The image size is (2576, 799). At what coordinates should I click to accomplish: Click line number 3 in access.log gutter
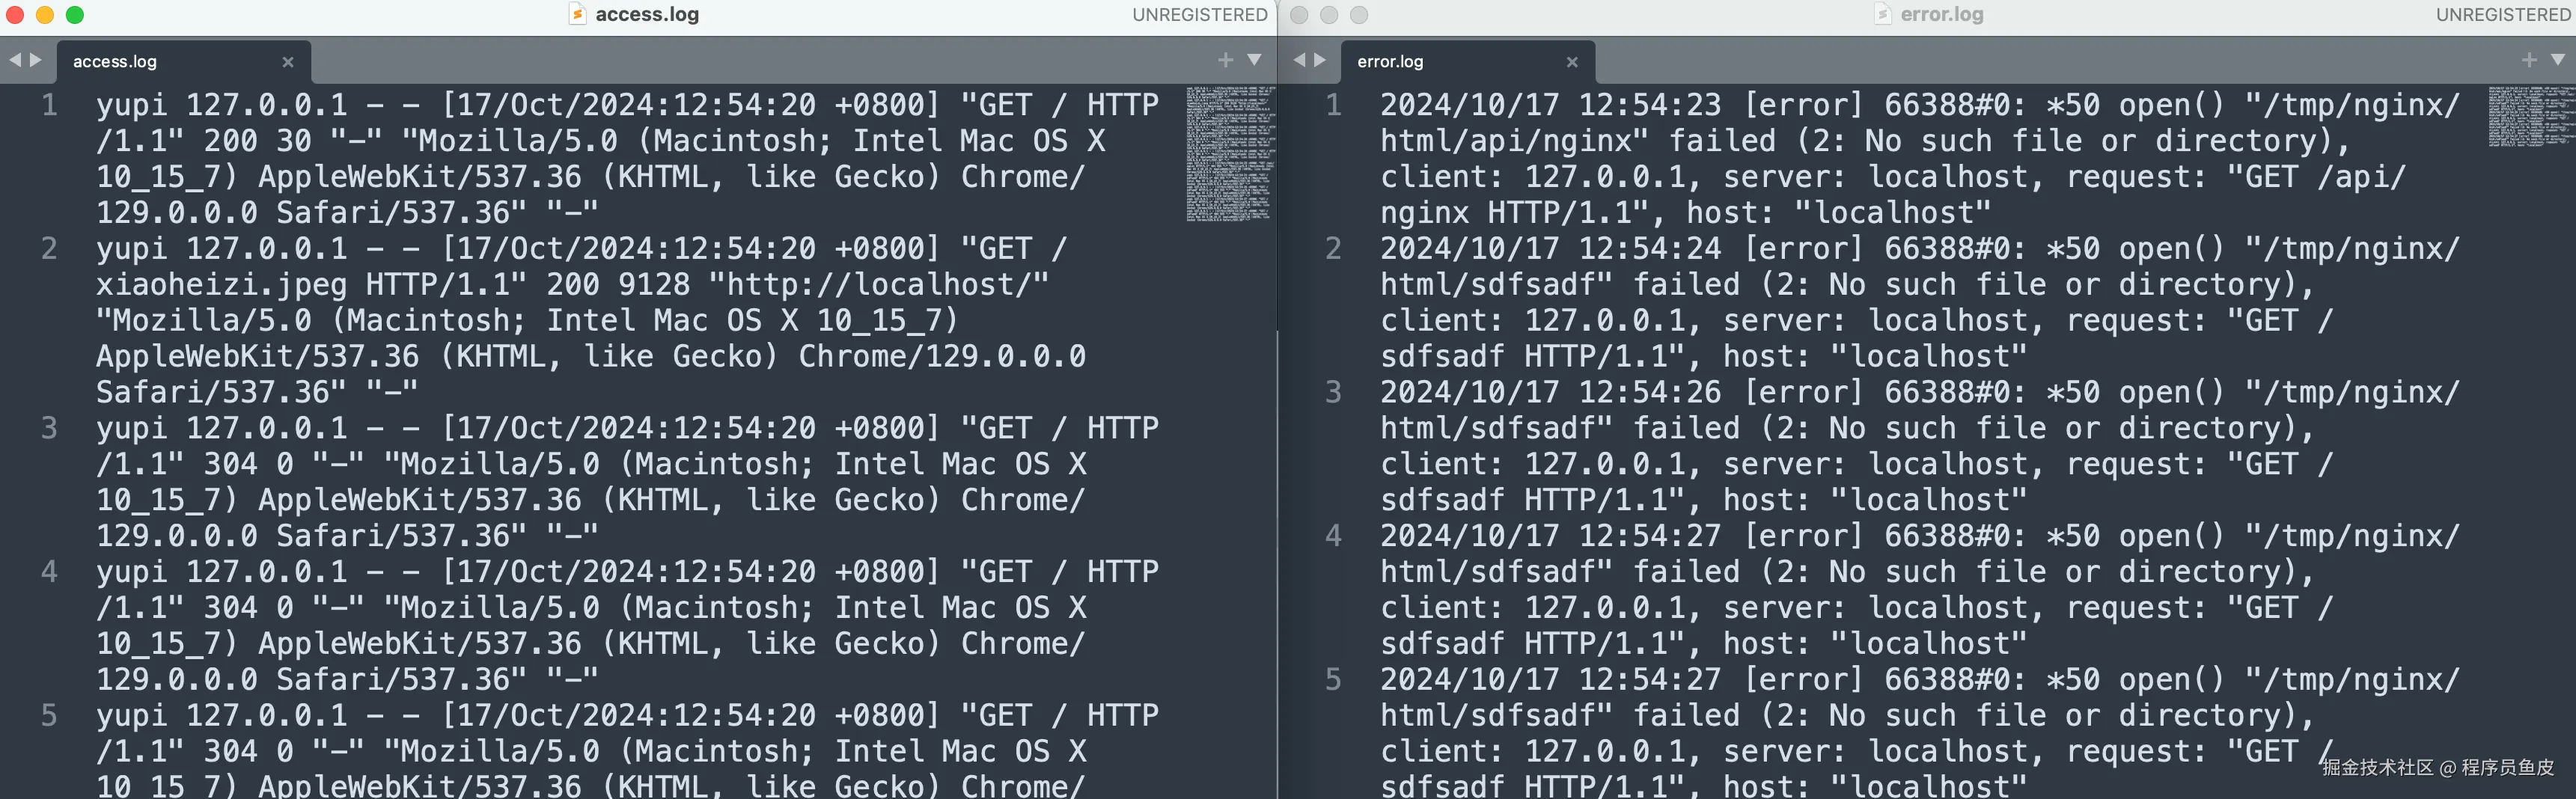[x=49, y=428]
